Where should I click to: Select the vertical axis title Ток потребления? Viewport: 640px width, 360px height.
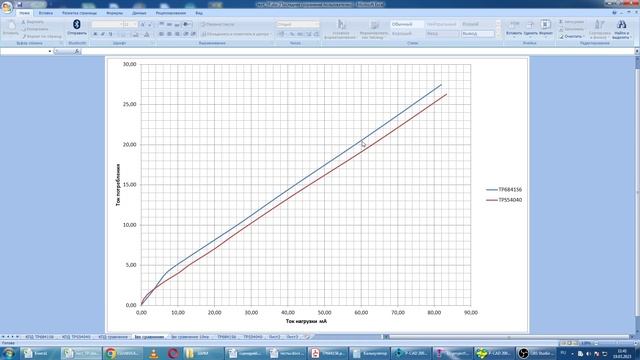tap(118, 184)
